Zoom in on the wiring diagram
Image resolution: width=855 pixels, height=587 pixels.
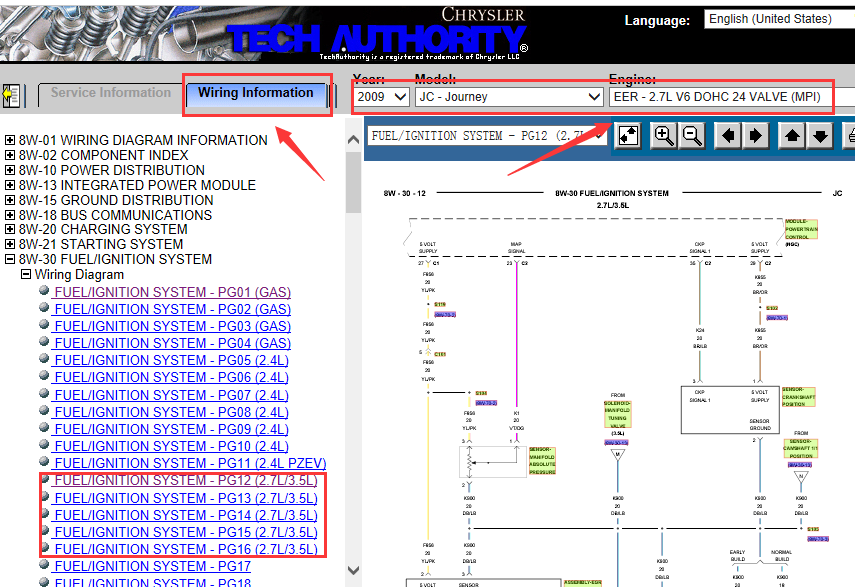[664, 135]
